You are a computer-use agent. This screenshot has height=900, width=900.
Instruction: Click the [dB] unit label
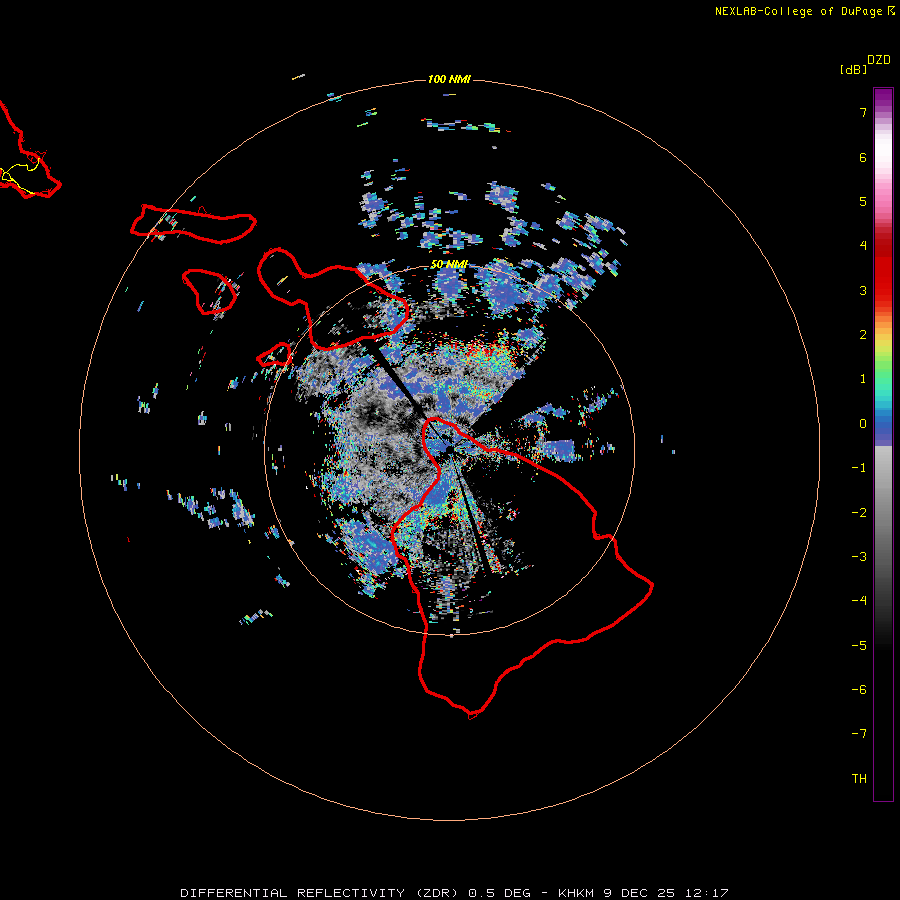pyautogui.click(x=853, y=69)
